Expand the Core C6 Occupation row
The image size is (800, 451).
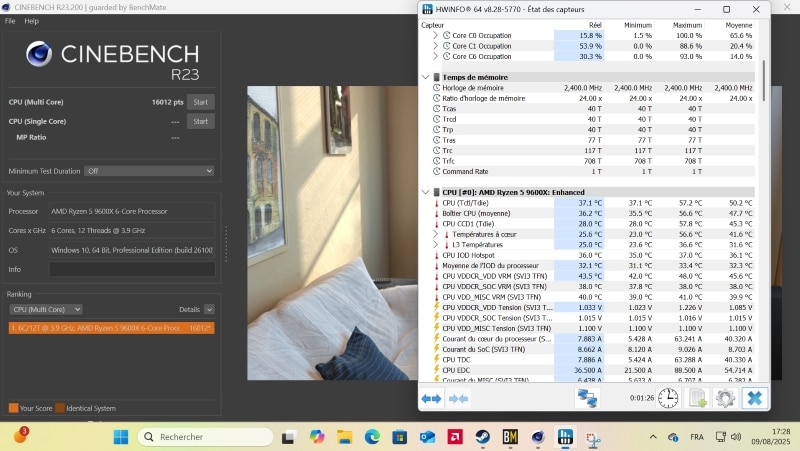(x=435, y=56)
